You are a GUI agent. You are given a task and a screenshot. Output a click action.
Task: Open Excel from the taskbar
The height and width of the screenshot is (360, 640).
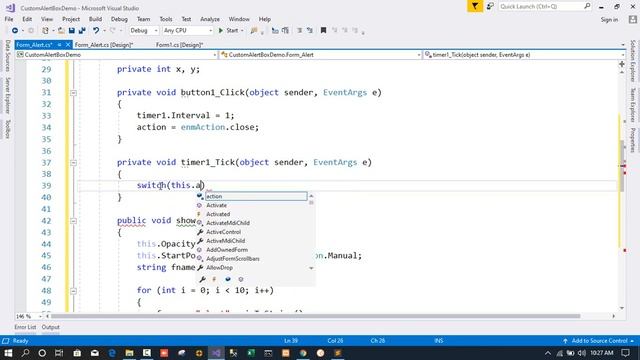click(x=251, y=353)
